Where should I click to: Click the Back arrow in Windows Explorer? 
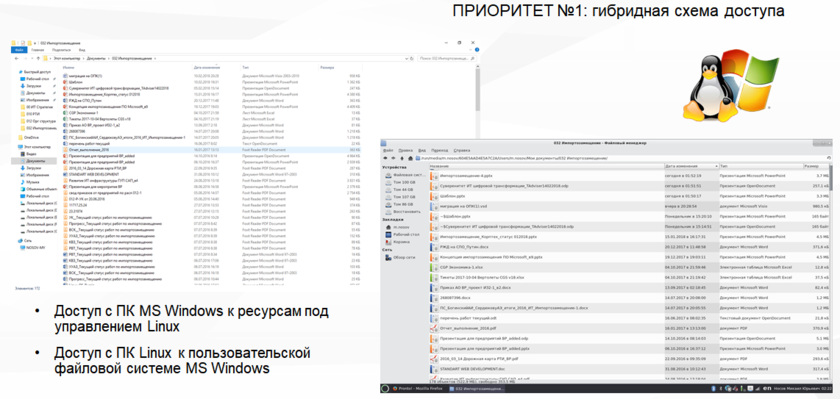pos(17,58)
